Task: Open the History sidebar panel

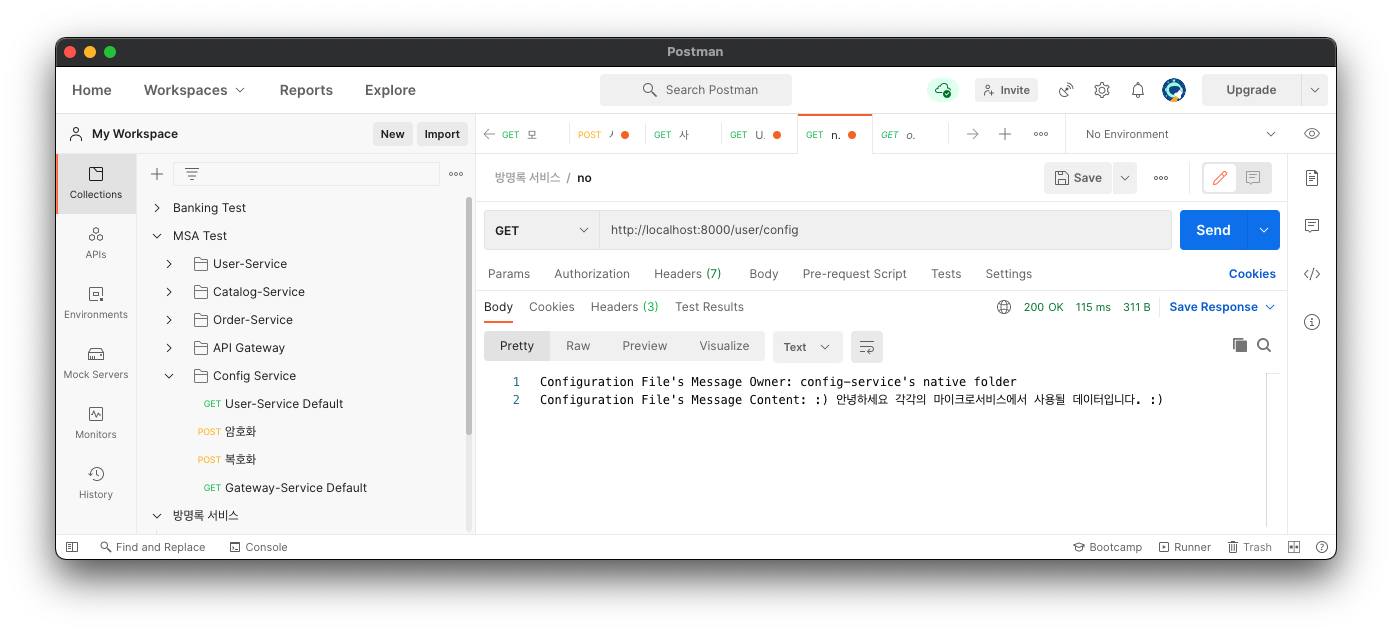Action: tap(96, 483)
